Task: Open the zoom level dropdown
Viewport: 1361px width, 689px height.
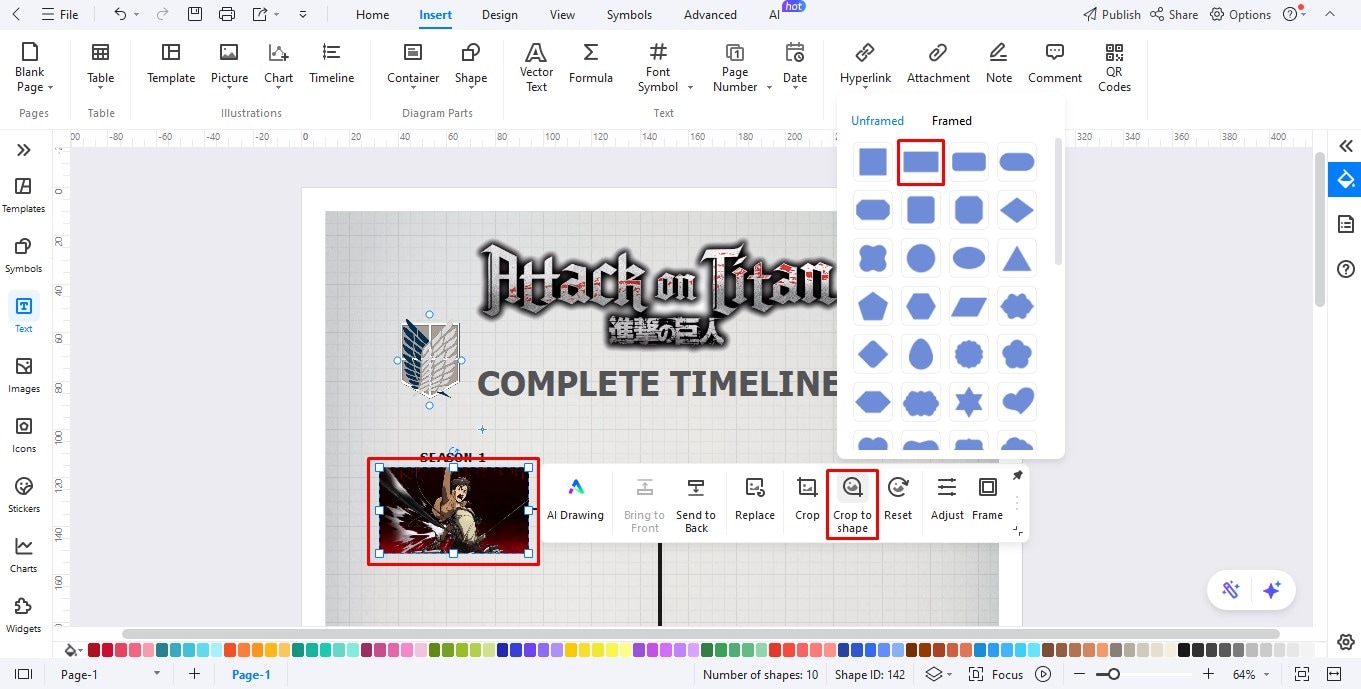Action: coord(1267,675)
